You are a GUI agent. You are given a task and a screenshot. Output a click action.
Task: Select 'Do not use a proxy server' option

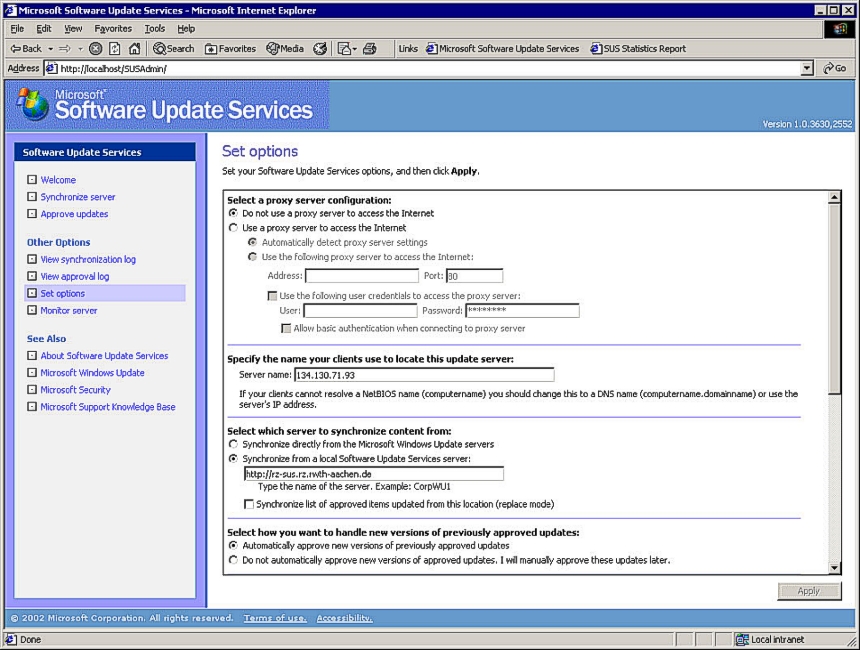click(x=233, y=213)
